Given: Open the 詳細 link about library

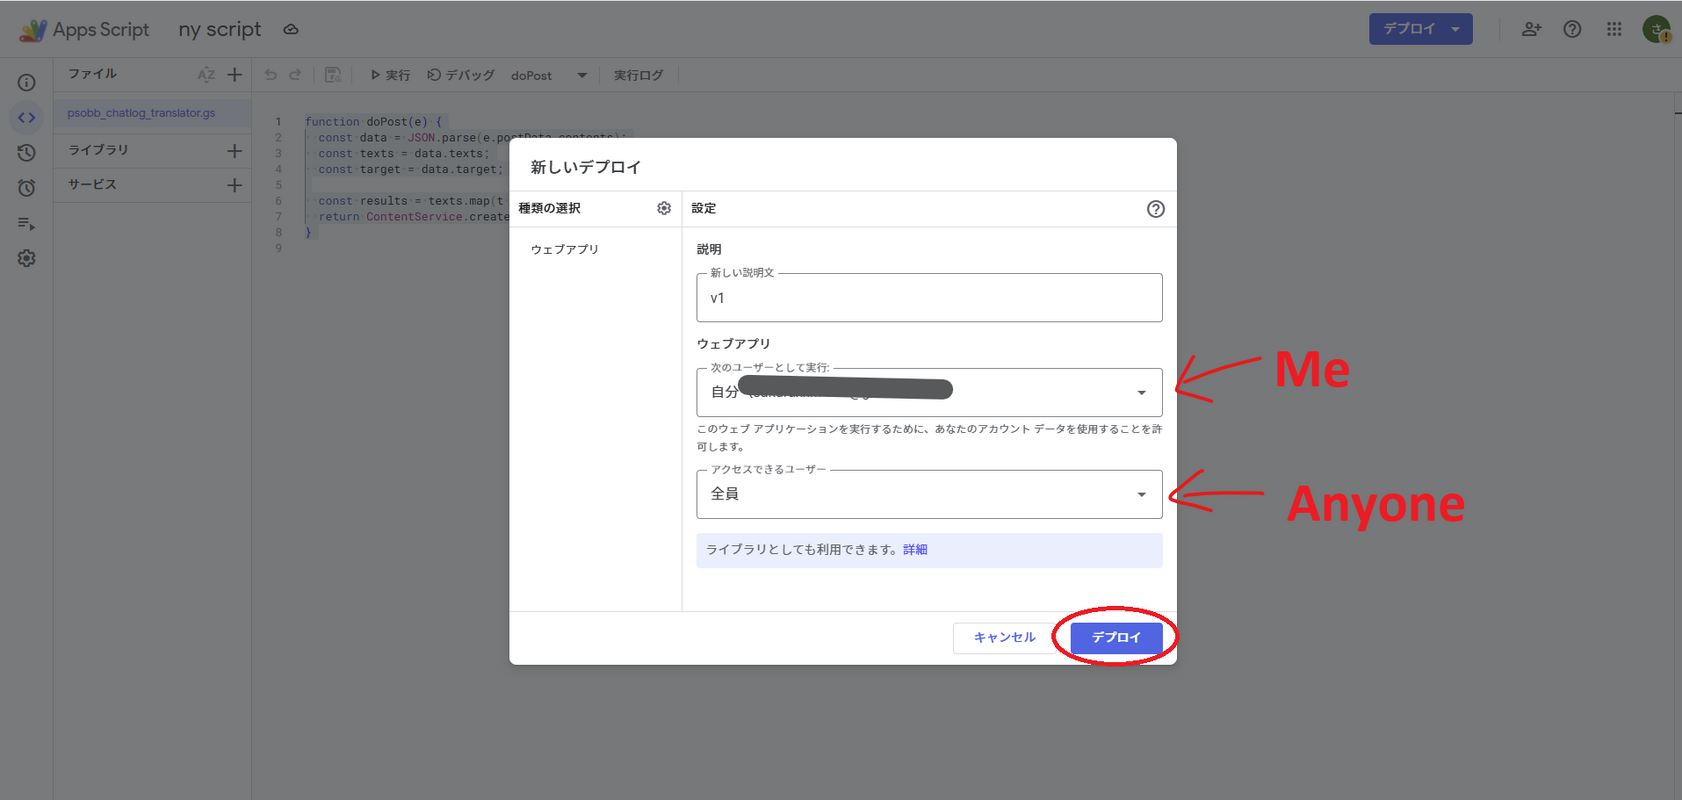Looking at the screenshot, I should pyautogui.click(x=915, y=549).
